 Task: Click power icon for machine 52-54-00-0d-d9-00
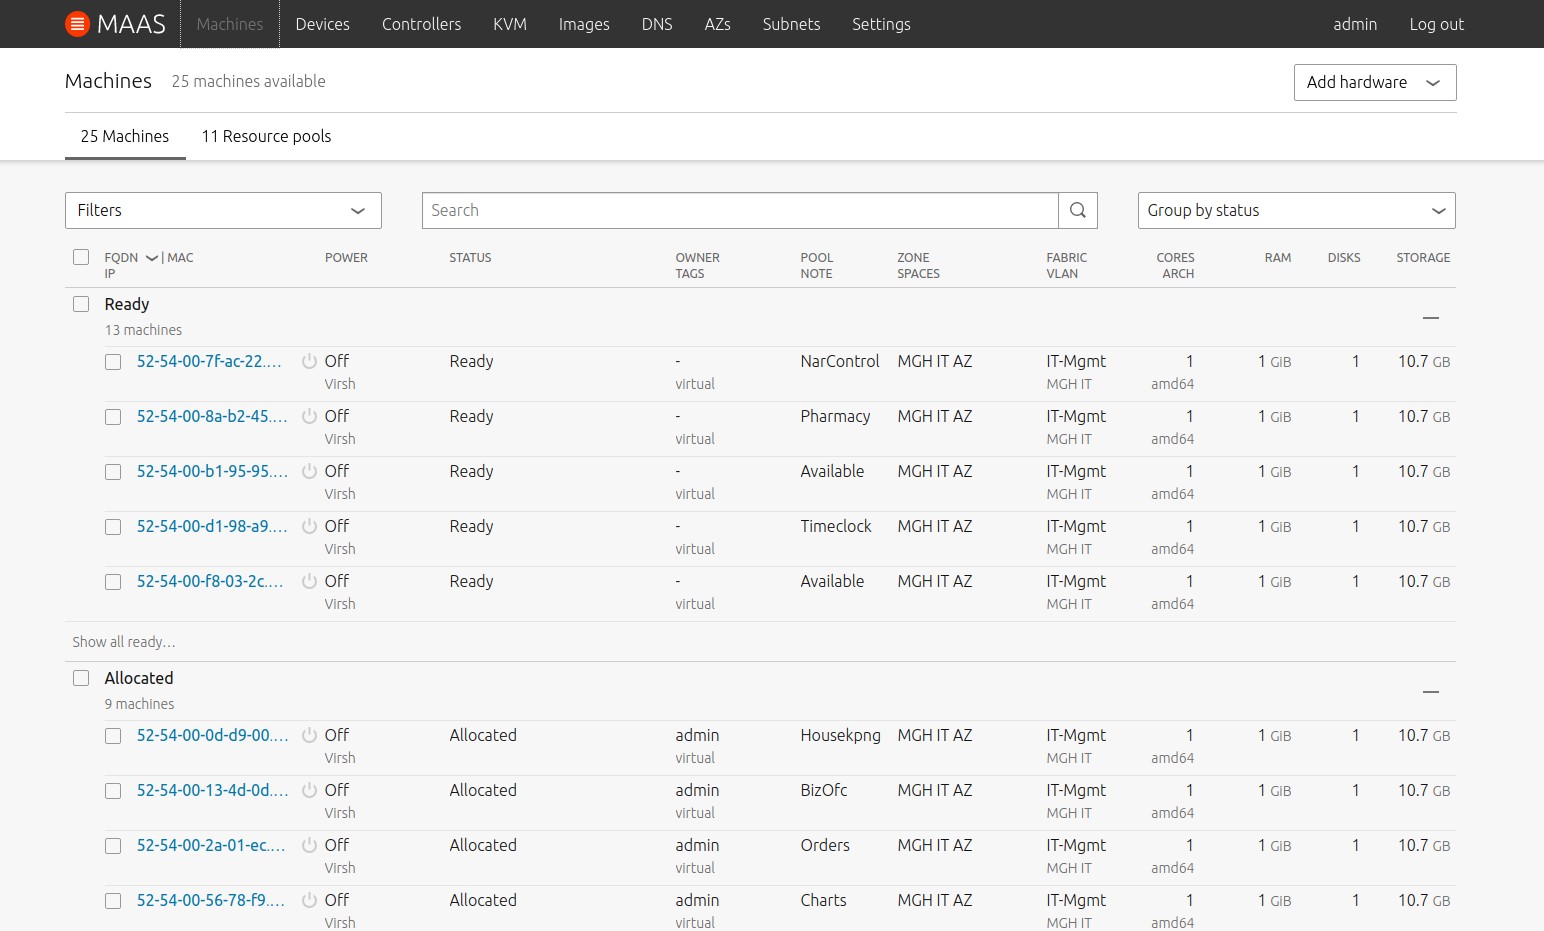[x=310, y=735]
